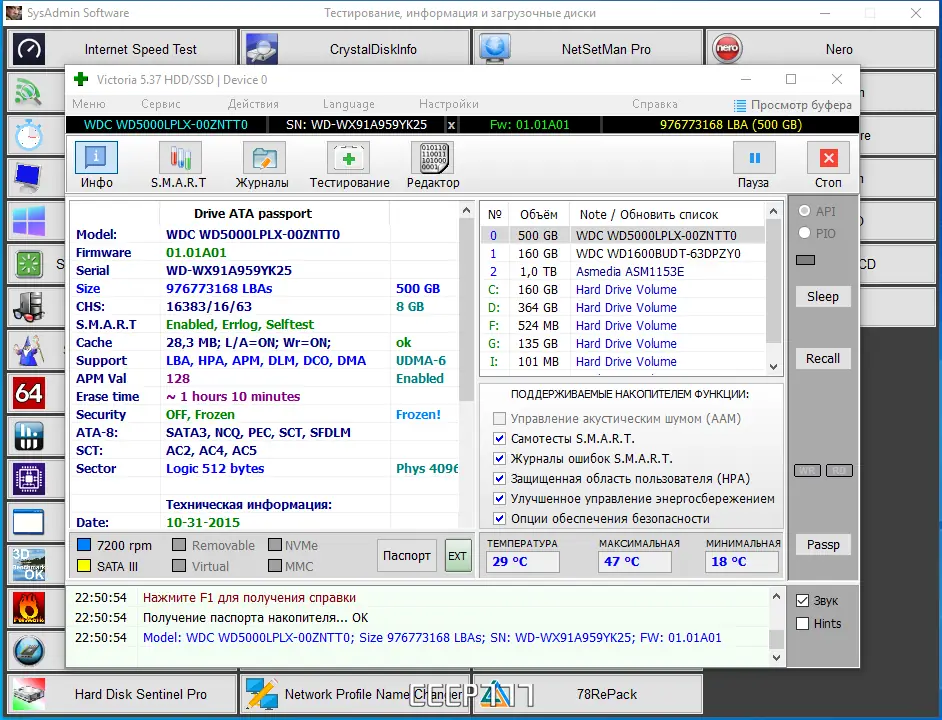Click the Sleep button
The height and width of the screenshot is (720, 942).
pos(823,296)
